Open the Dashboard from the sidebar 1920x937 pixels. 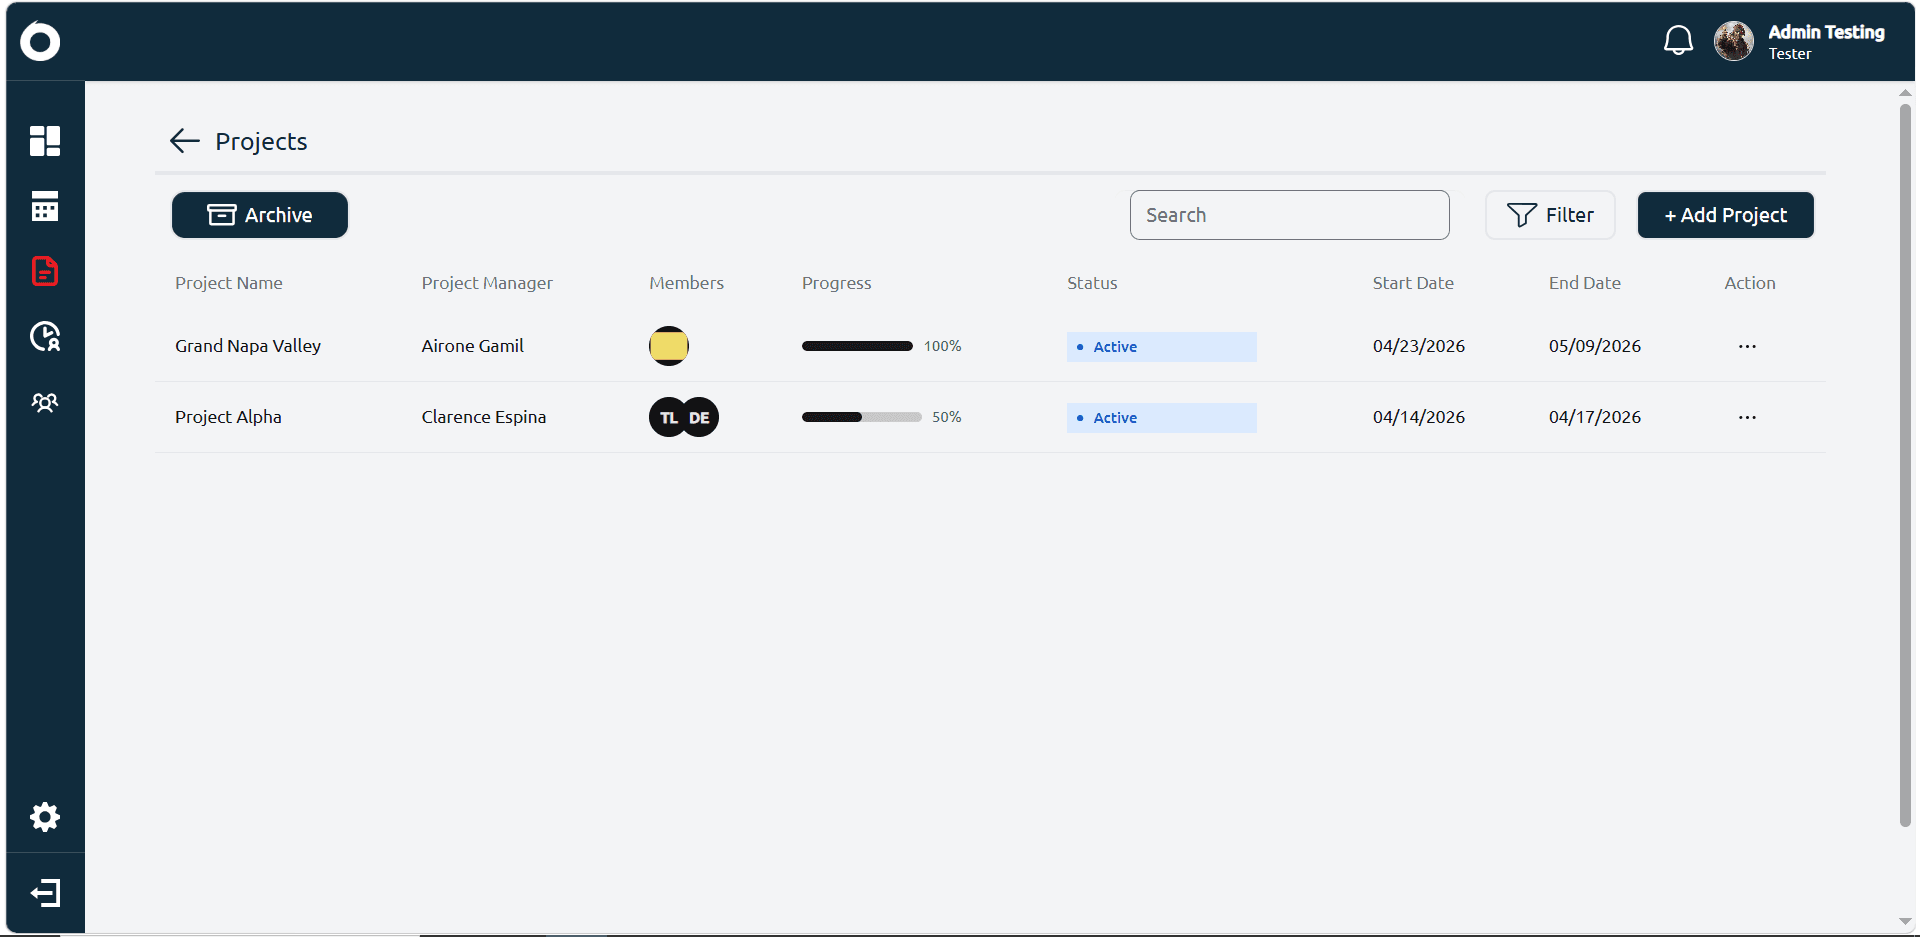[x=45, y=141]
